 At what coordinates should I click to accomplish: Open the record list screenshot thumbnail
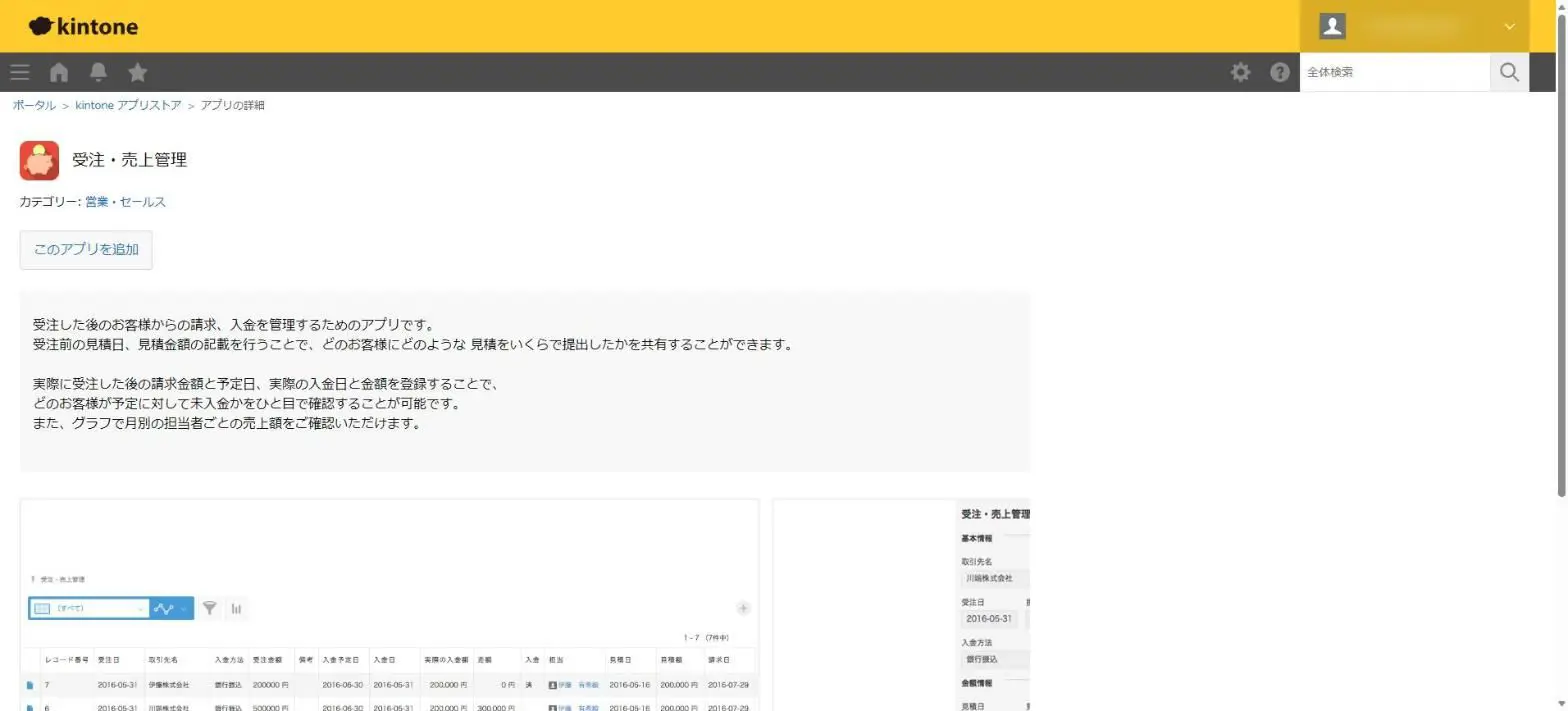(x=389, y=605)
